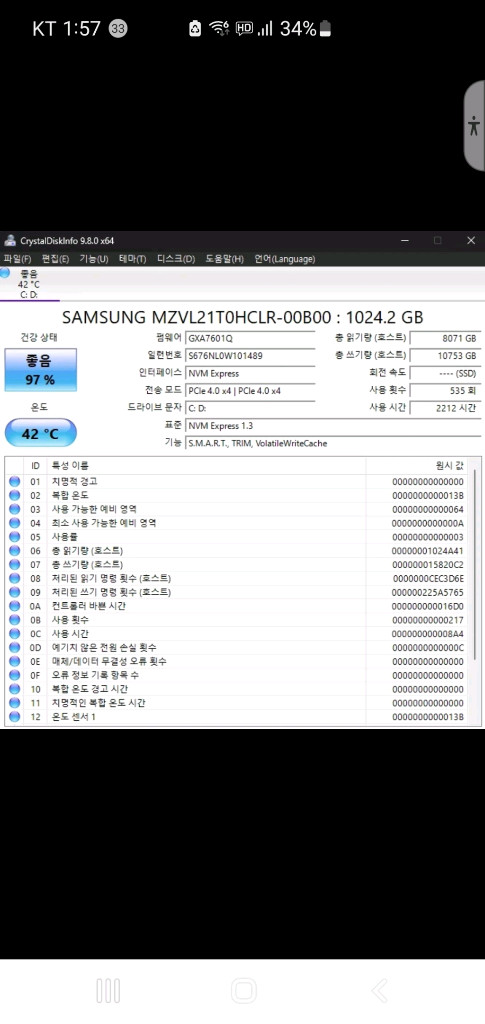Screen dimensions: 485x1024
Task: Click the status circle for ID 07
Action: [14, 564]
